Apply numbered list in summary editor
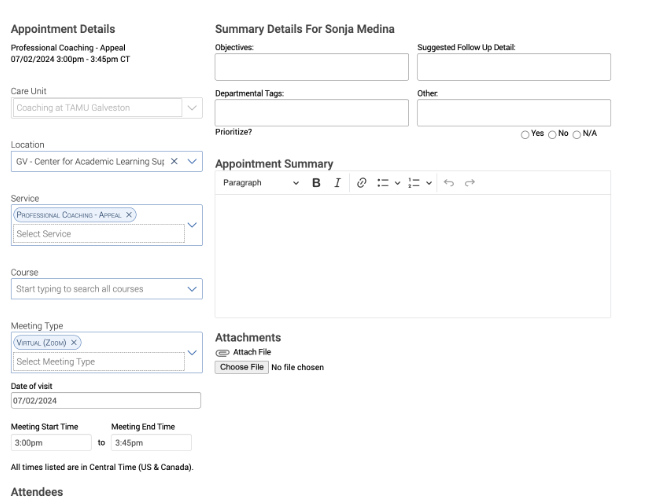The image size is (656, 502). coord(414,183)
